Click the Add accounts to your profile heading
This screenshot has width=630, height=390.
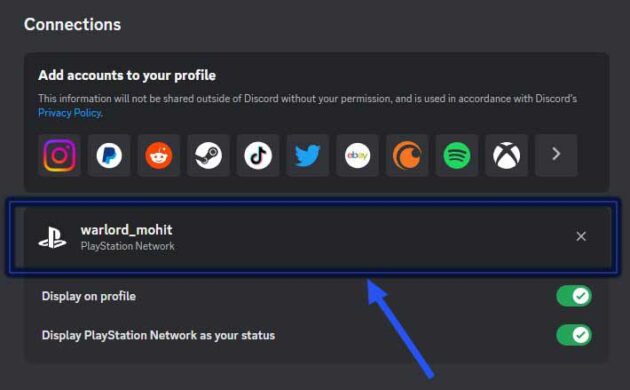[x=127, y=76]
